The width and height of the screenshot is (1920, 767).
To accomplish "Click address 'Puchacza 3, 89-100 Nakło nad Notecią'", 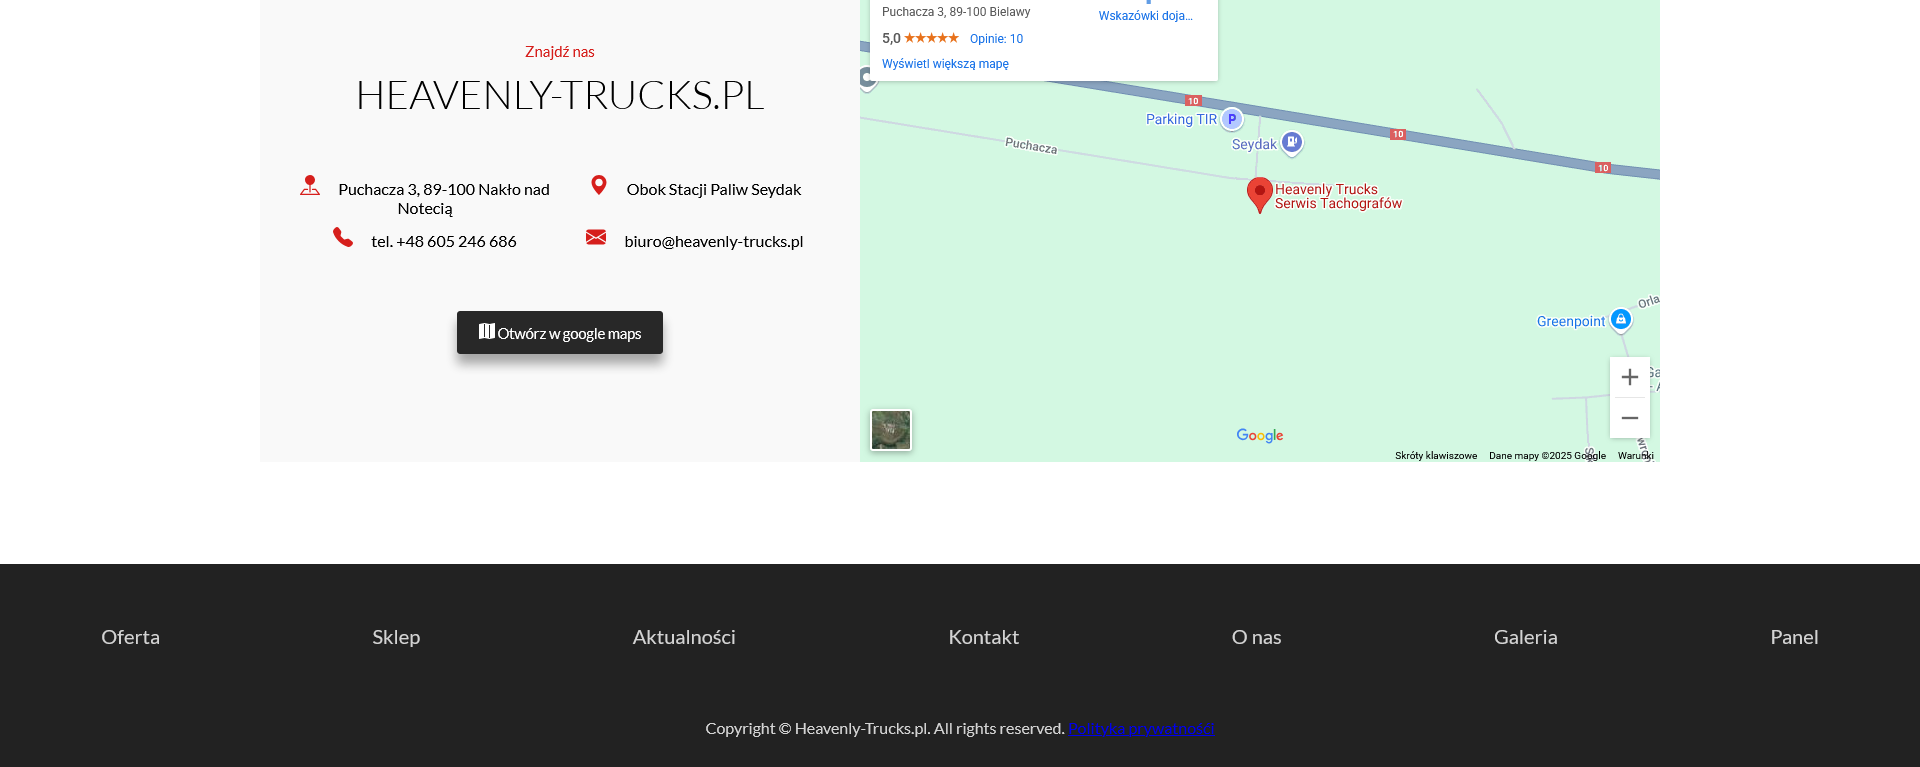I will pos(444,199).
